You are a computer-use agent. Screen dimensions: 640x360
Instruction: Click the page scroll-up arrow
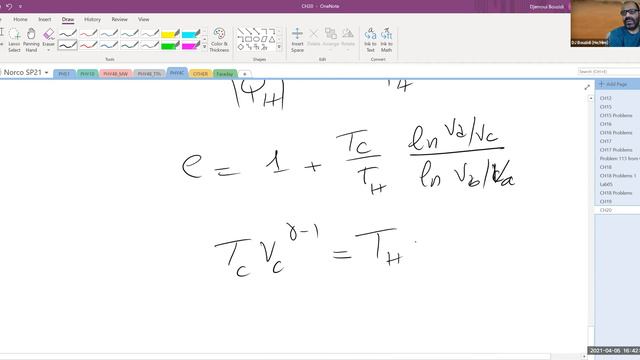pos(591,98)
